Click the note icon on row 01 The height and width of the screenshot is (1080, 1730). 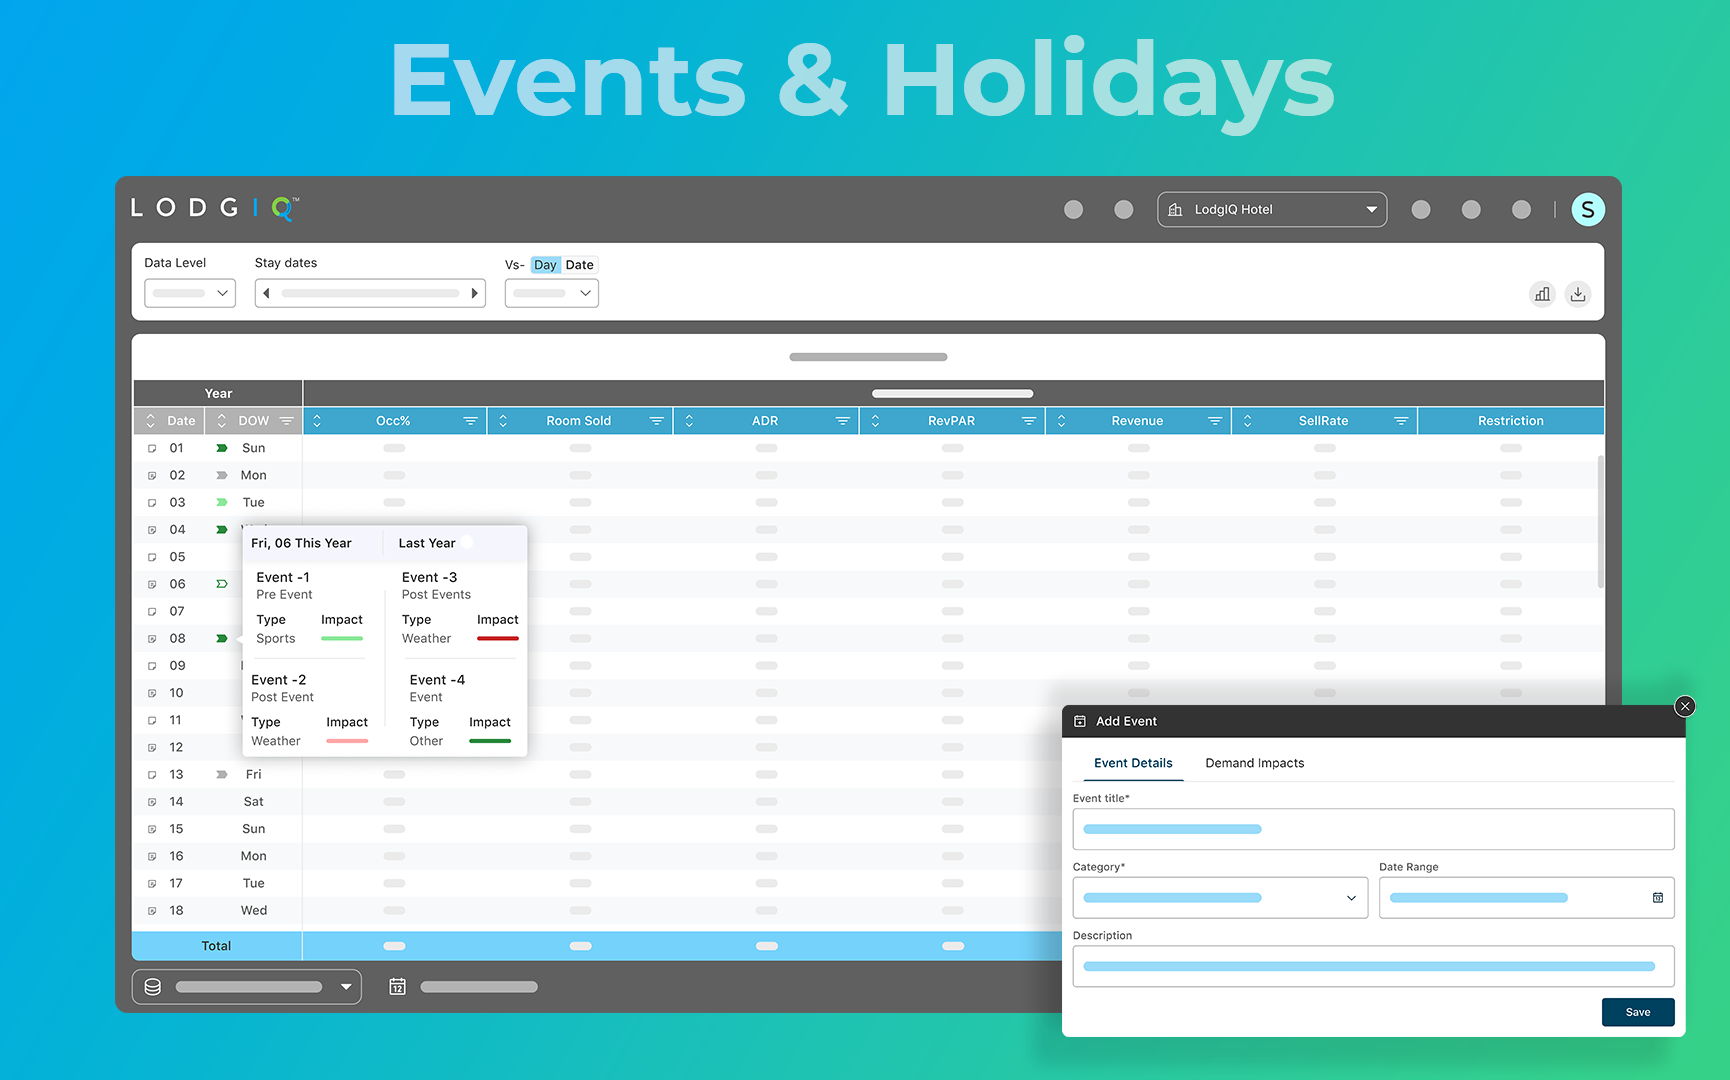click(x=152, y=448)
